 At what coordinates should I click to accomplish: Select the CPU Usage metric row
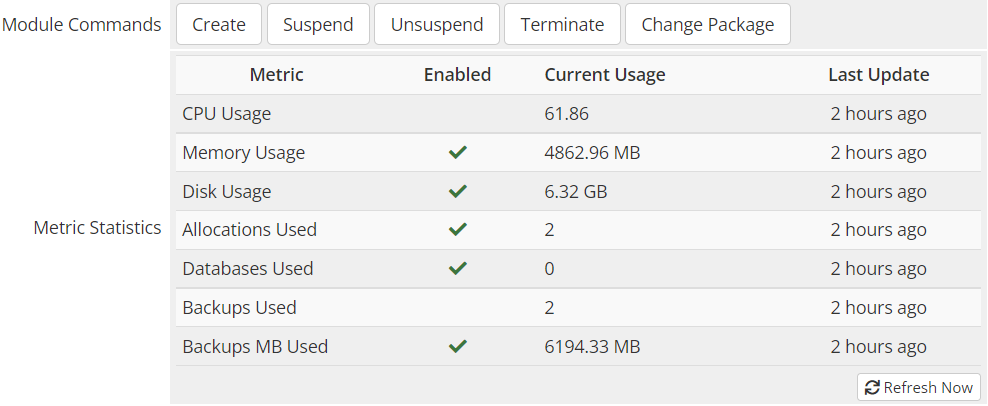click(227, 114)
